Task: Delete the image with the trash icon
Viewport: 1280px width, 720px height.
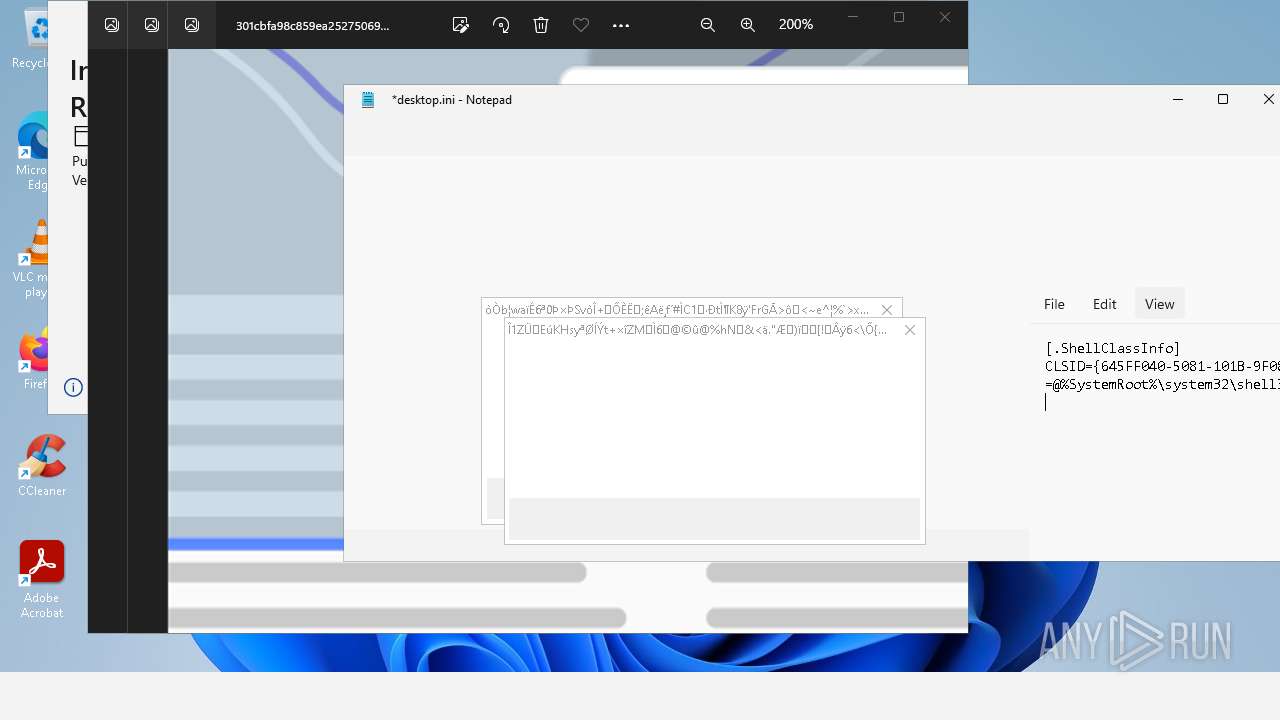Action: 541,25
